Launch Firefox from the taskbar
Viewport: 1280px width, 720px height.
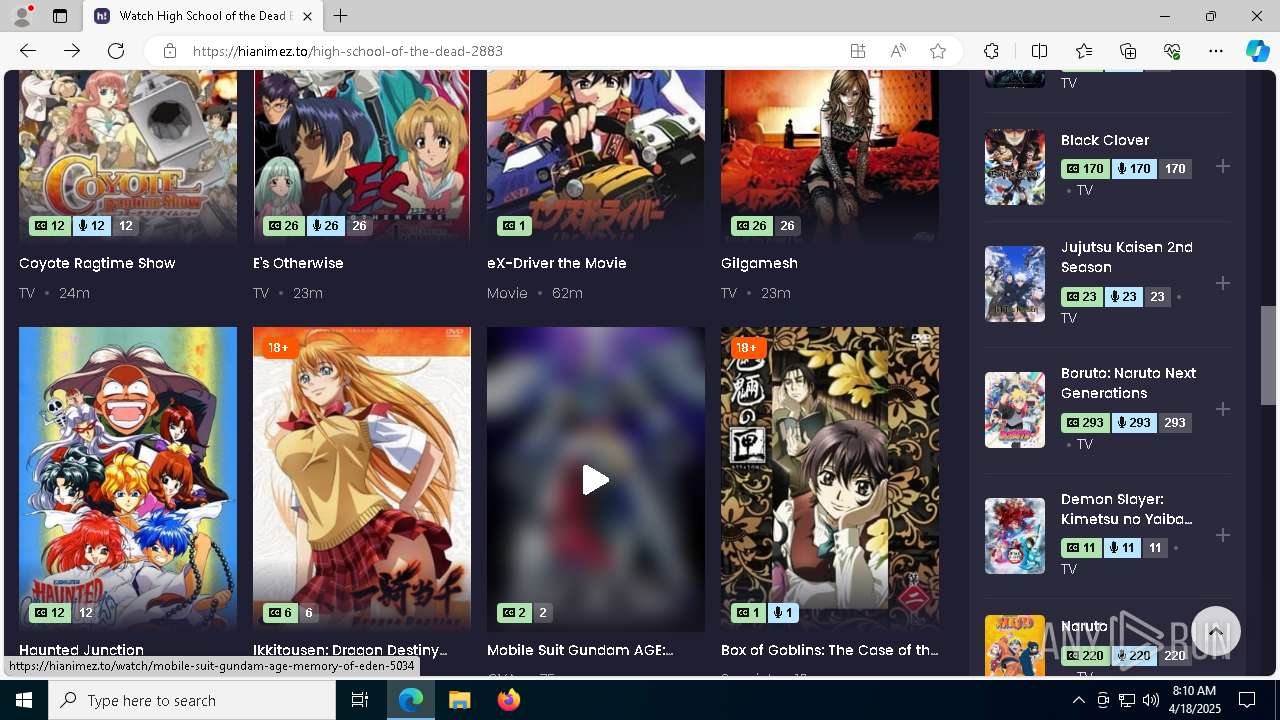click(509, 700)
